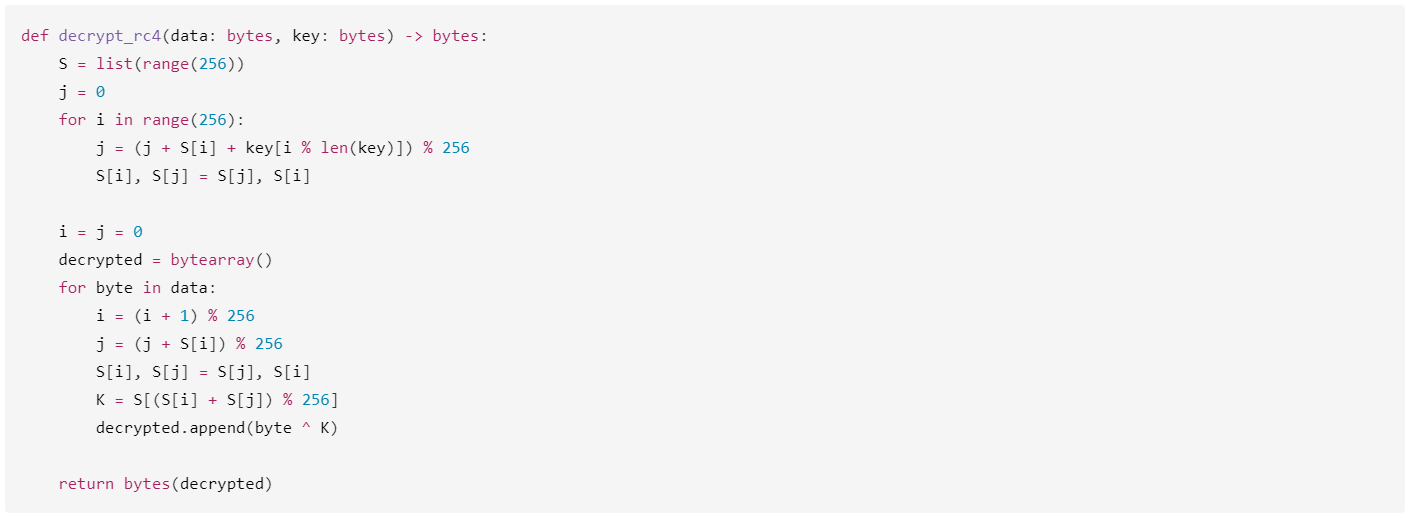
Task: Click the 'i = (i + 1) % 256' line
Action: [x=176, y=316]
